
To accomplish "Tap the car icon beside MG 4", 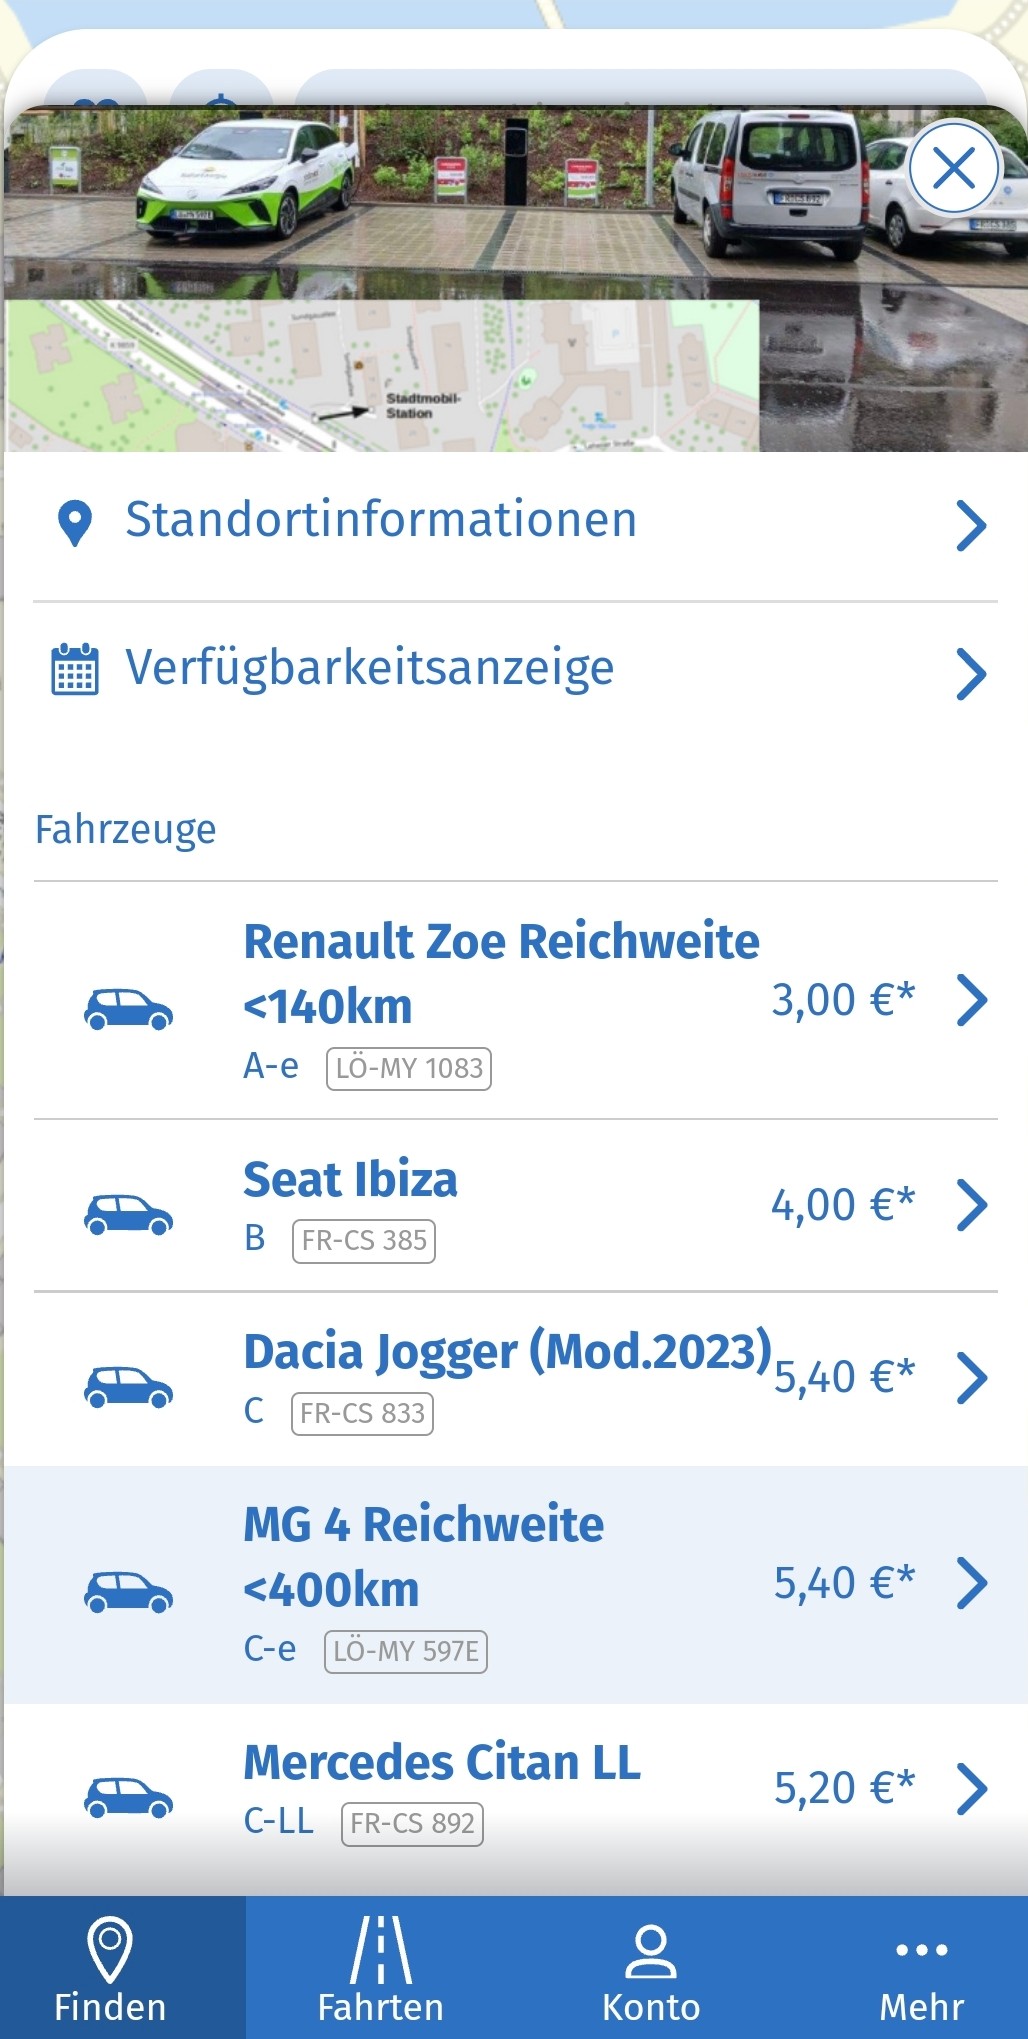I will (x=128, y=1591).
